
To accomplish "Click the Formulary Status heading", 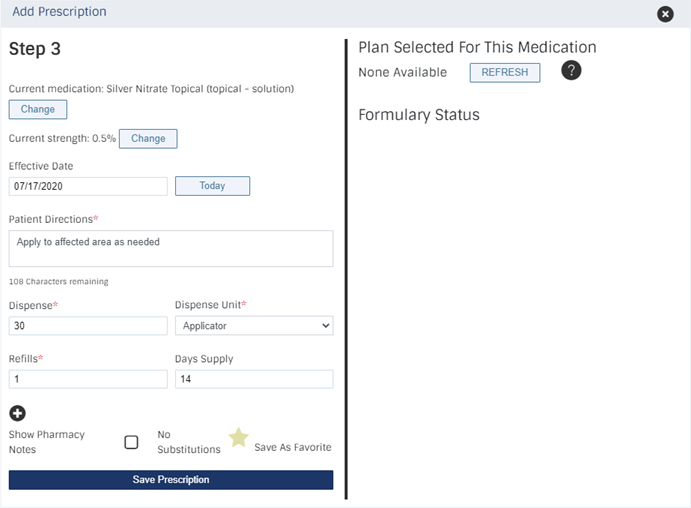I will tap(419, 115).
